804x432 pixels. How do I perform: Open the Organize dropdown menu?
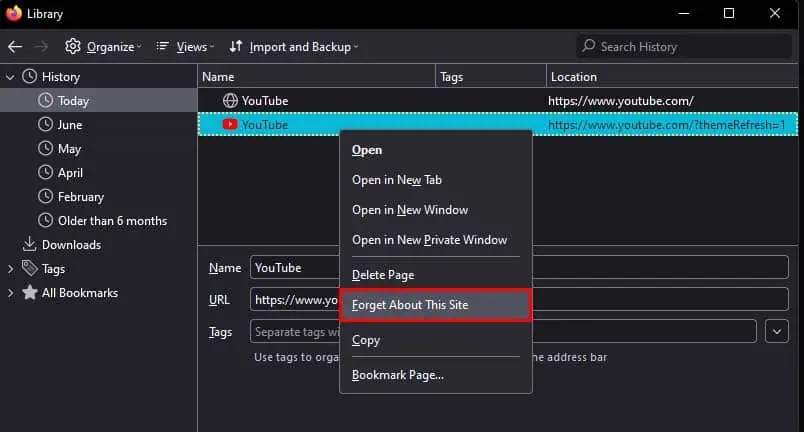[113, 47]
